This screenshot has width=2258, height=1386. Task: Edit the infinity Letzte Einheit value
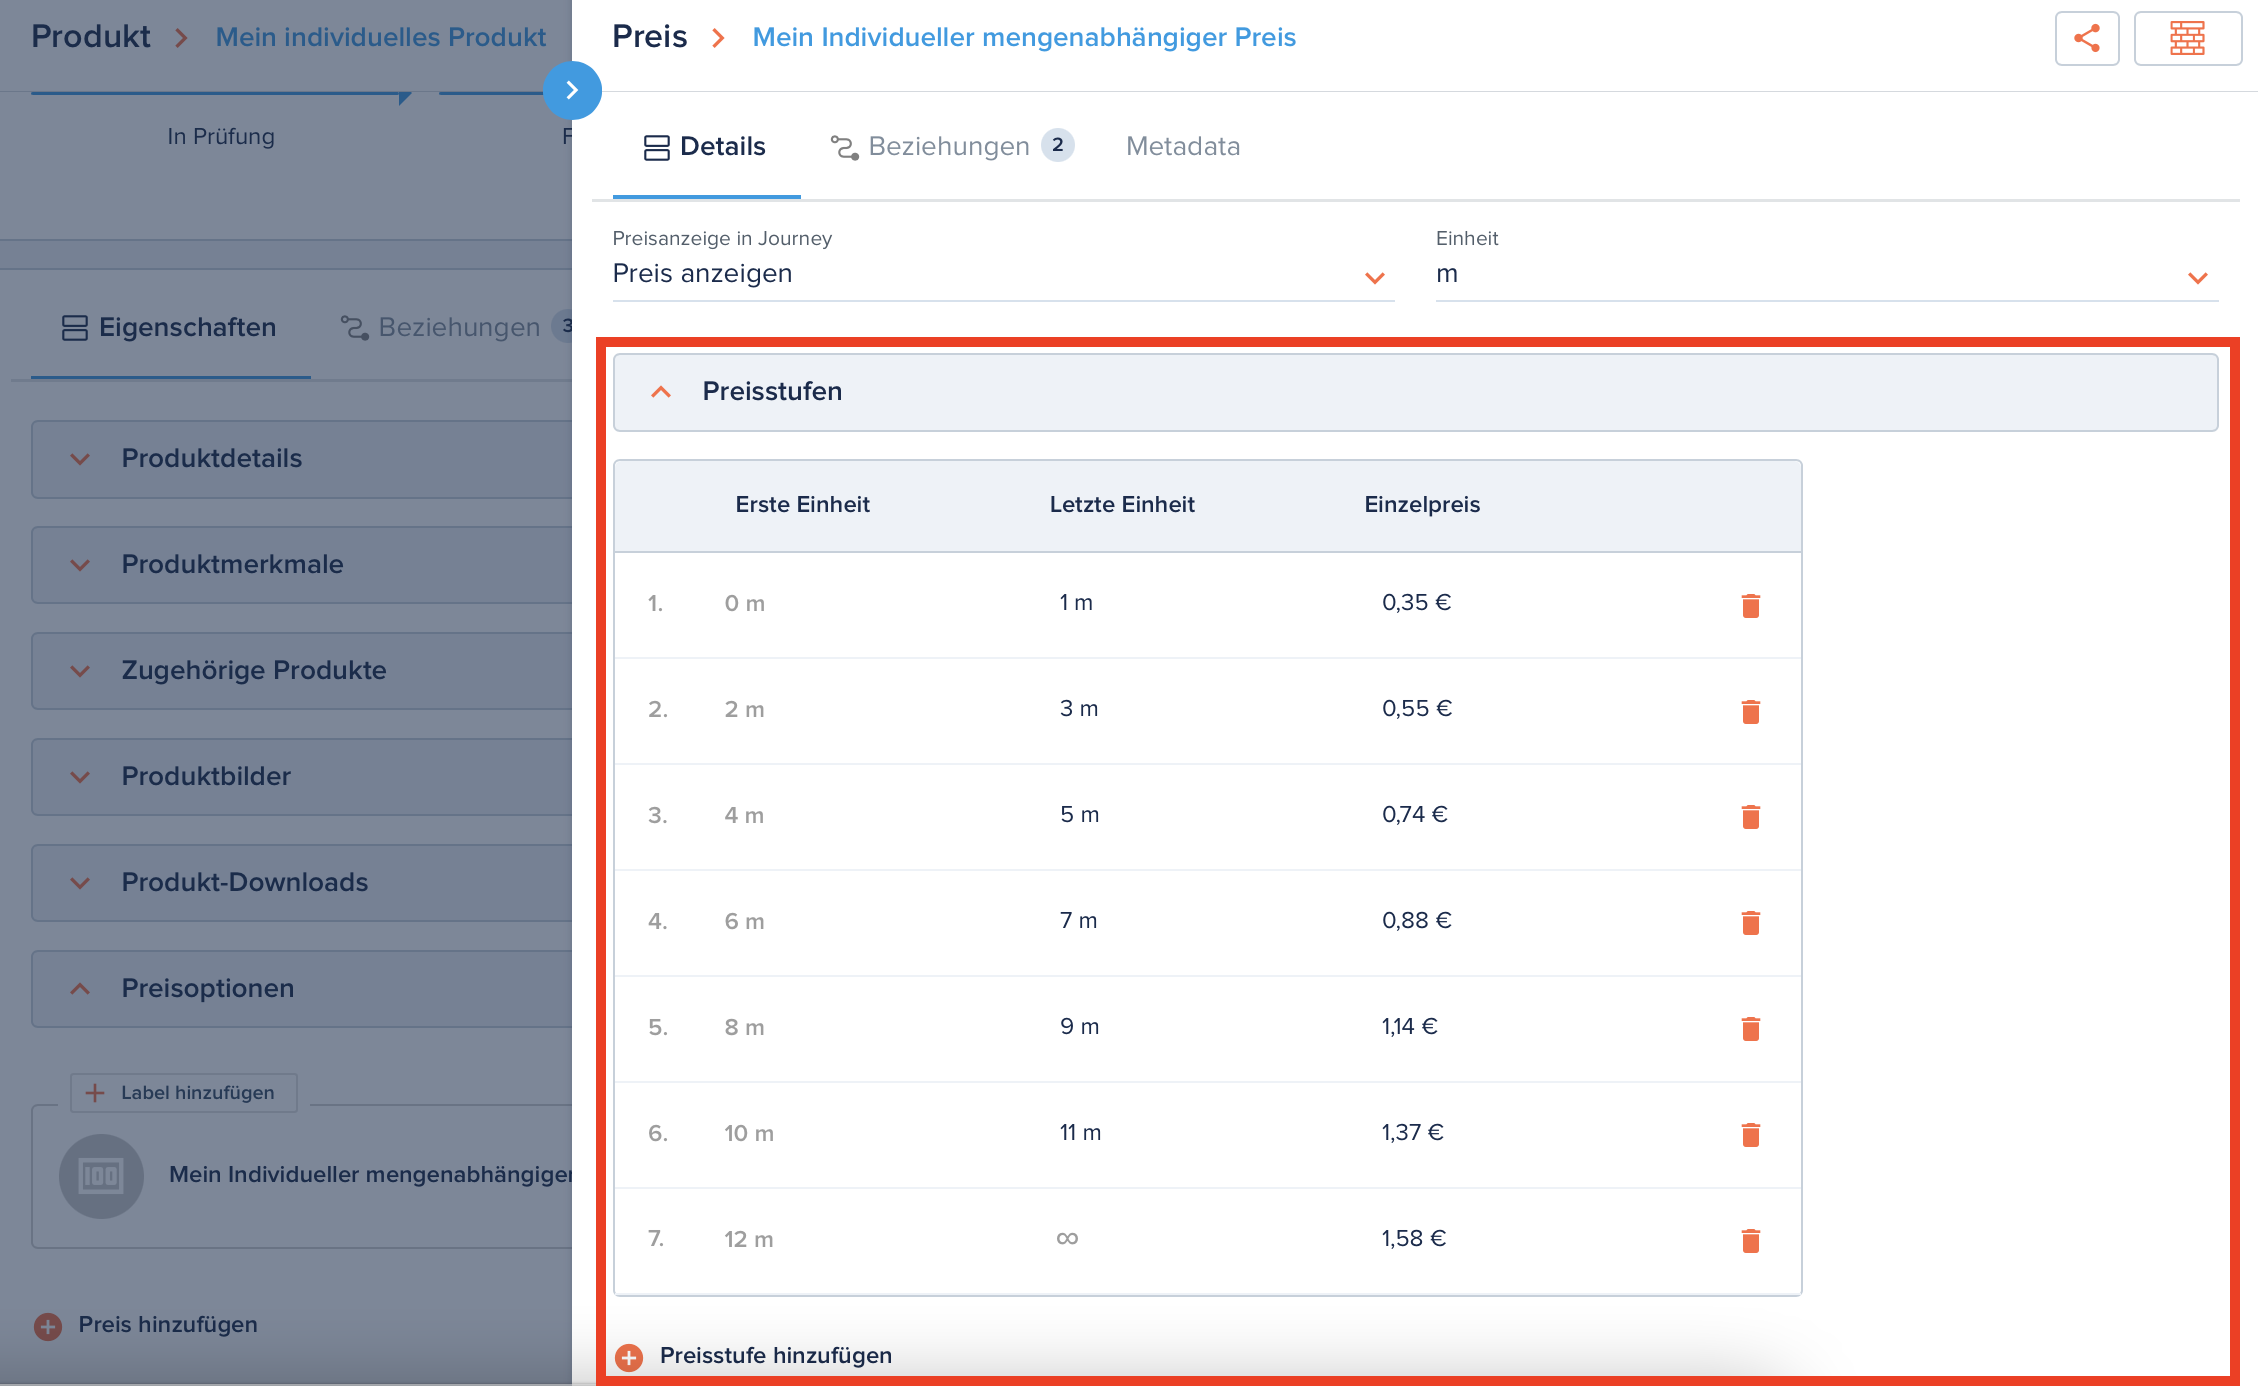(x=1067, y=1239)
